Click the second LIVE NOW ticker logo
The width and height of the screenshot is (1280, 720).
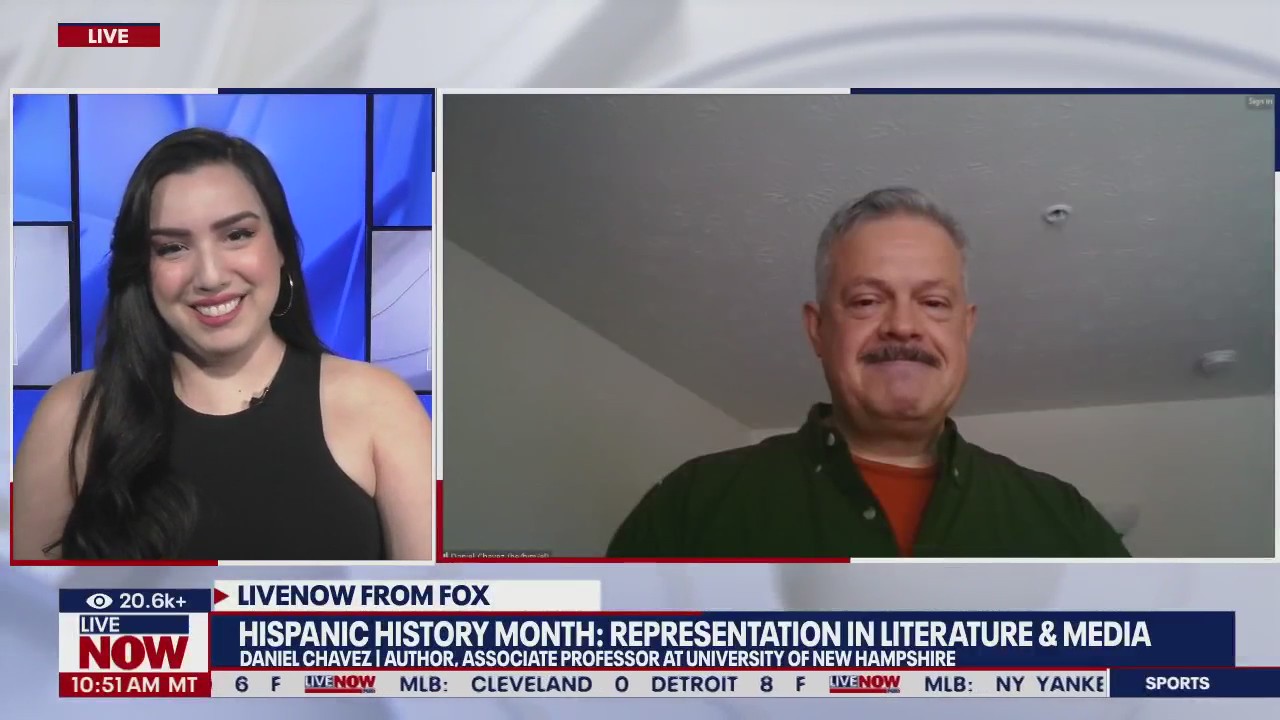point(865,683)
